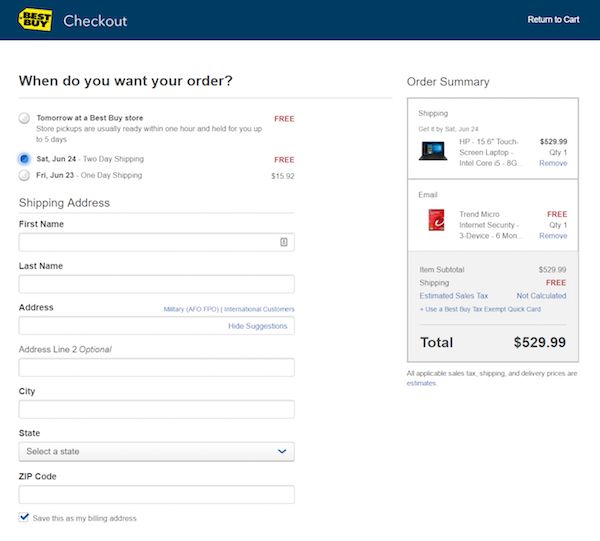Focus the ZIP Code input field

157,494
